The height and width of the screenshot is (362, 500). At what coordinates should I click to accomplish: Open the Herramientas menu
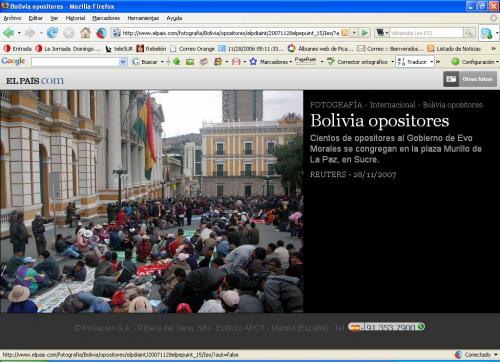pos(143,18)
